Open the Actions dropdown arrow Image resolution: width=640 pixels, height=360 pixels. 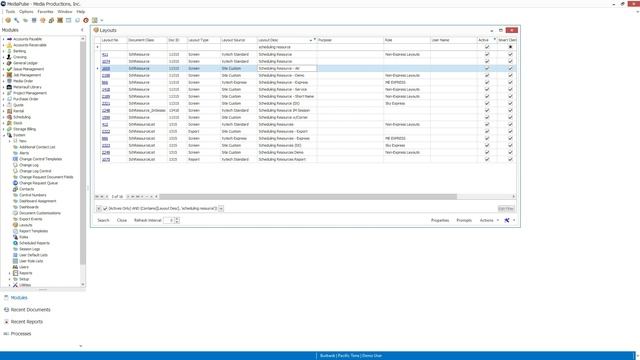498,220
